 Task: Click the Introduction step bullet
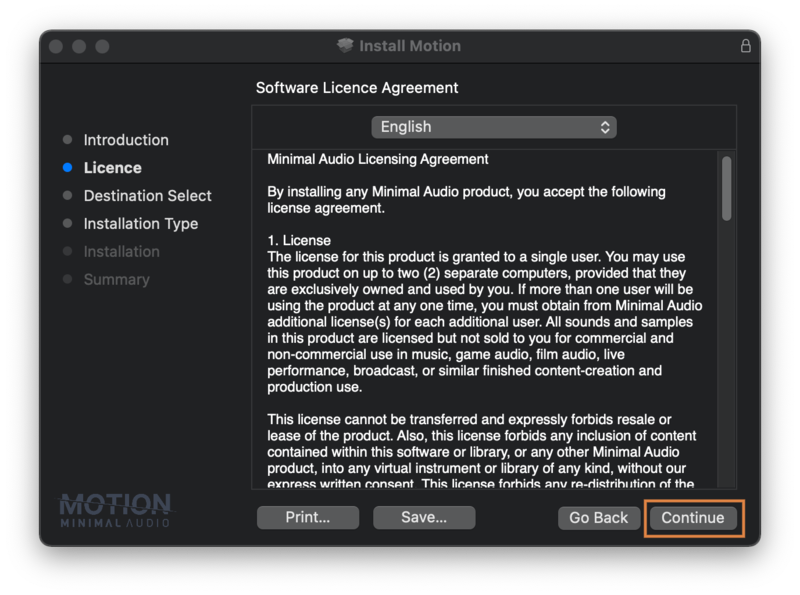pyautogui.click(x=67, y=140)
